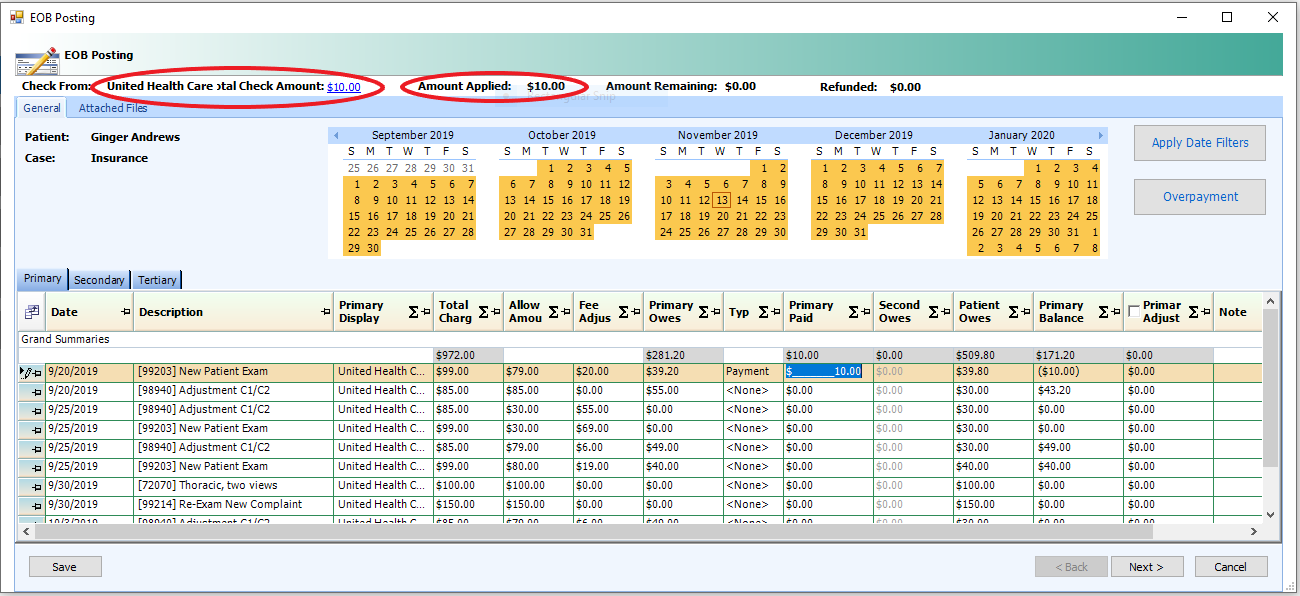Click the grid scrollbar up arrow

pos(1271,300)
